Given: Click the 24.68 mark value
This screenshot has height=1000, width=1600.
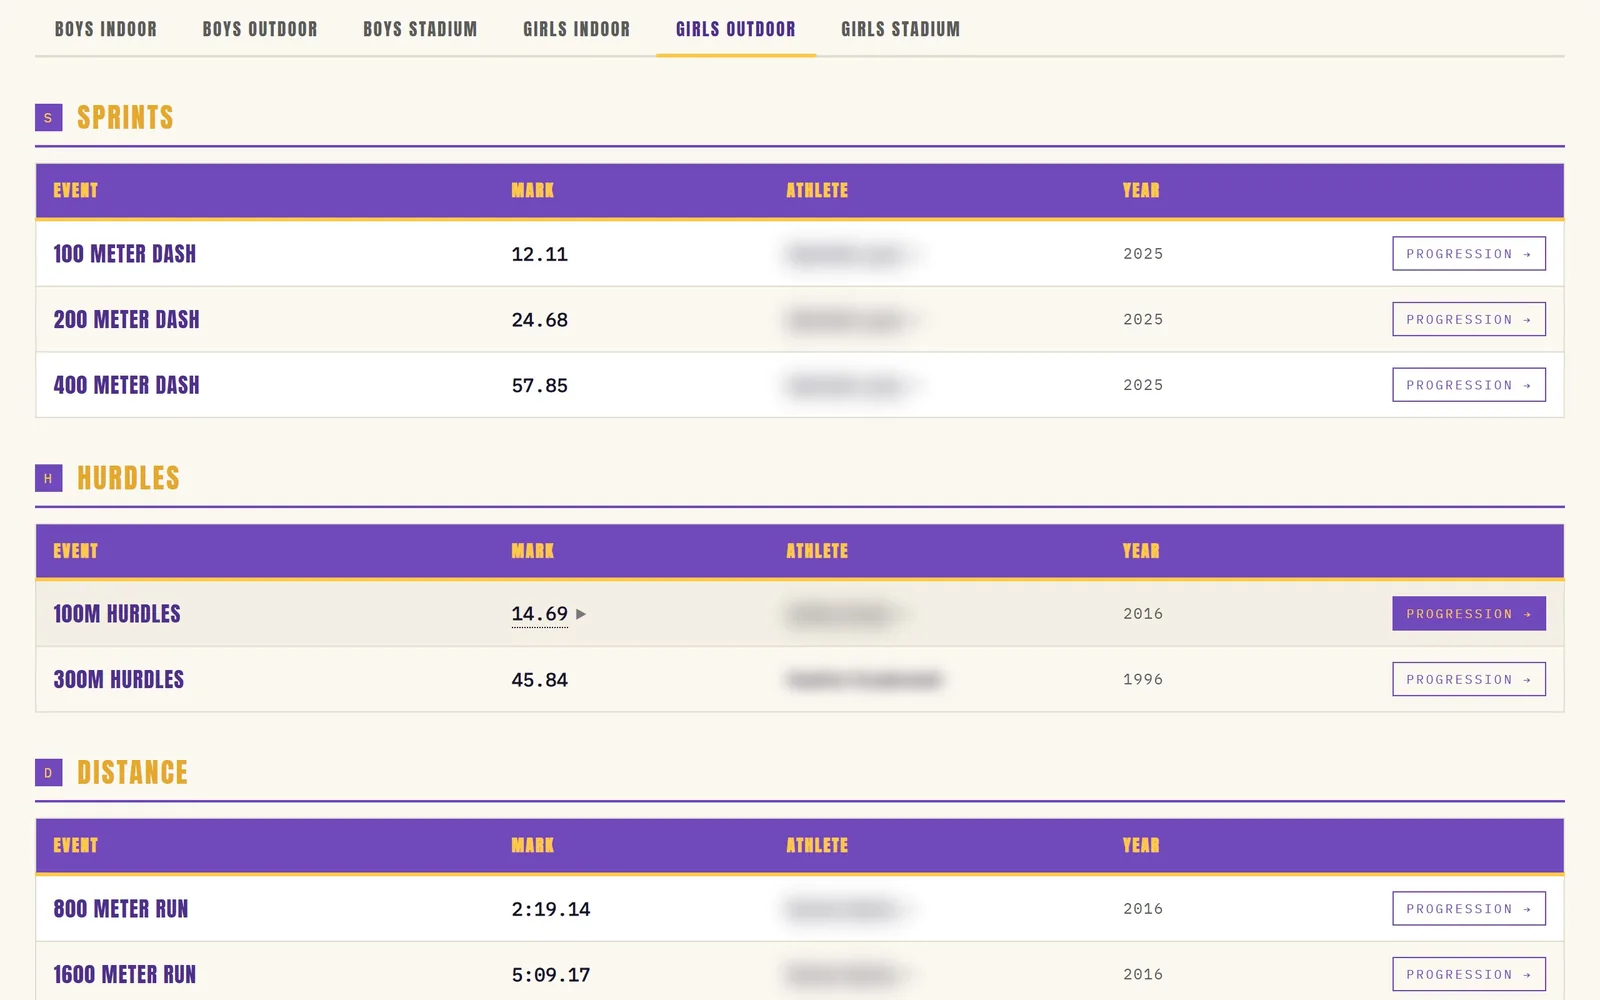Looking at the screenshot, I should pyautogui.click(x=539, y=320).
